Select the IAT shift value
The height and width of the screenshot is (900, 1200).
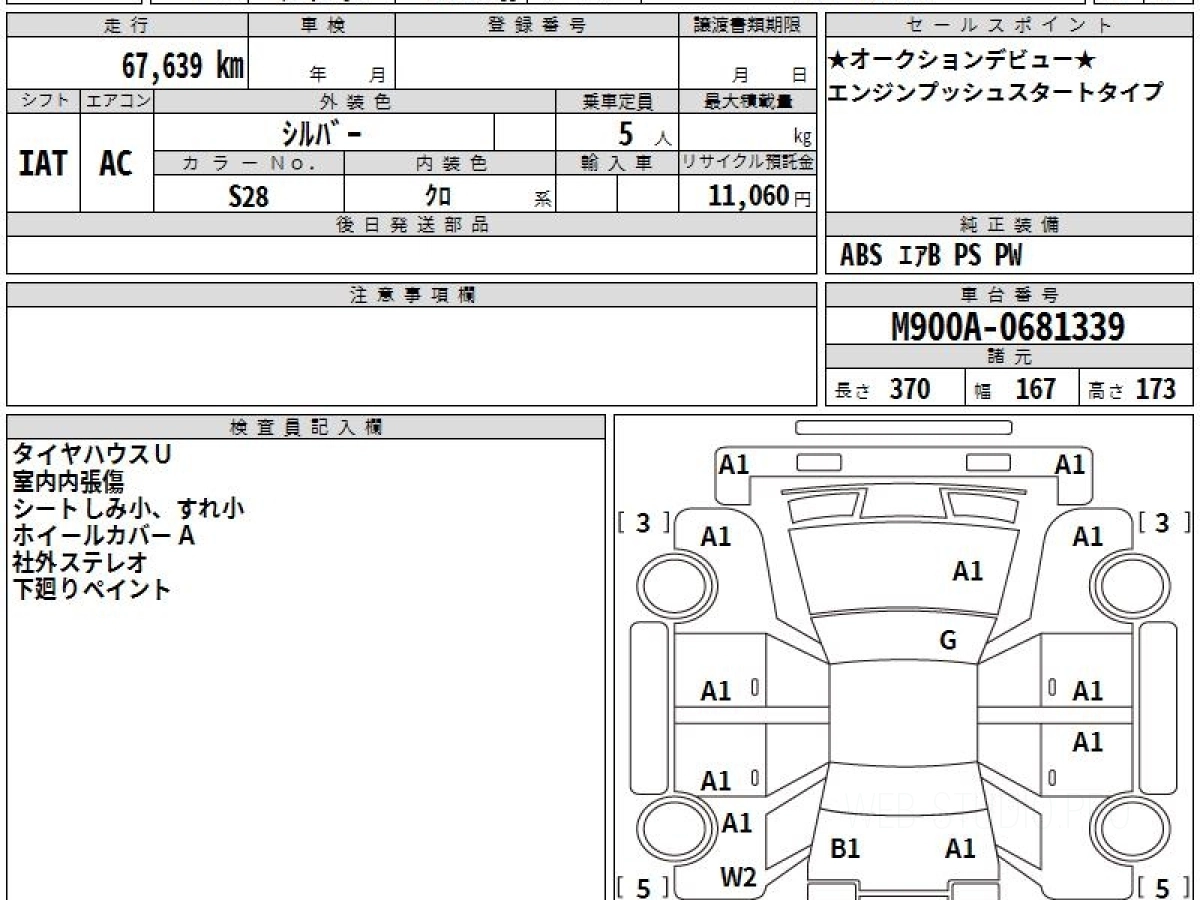(x=43, y=163)
